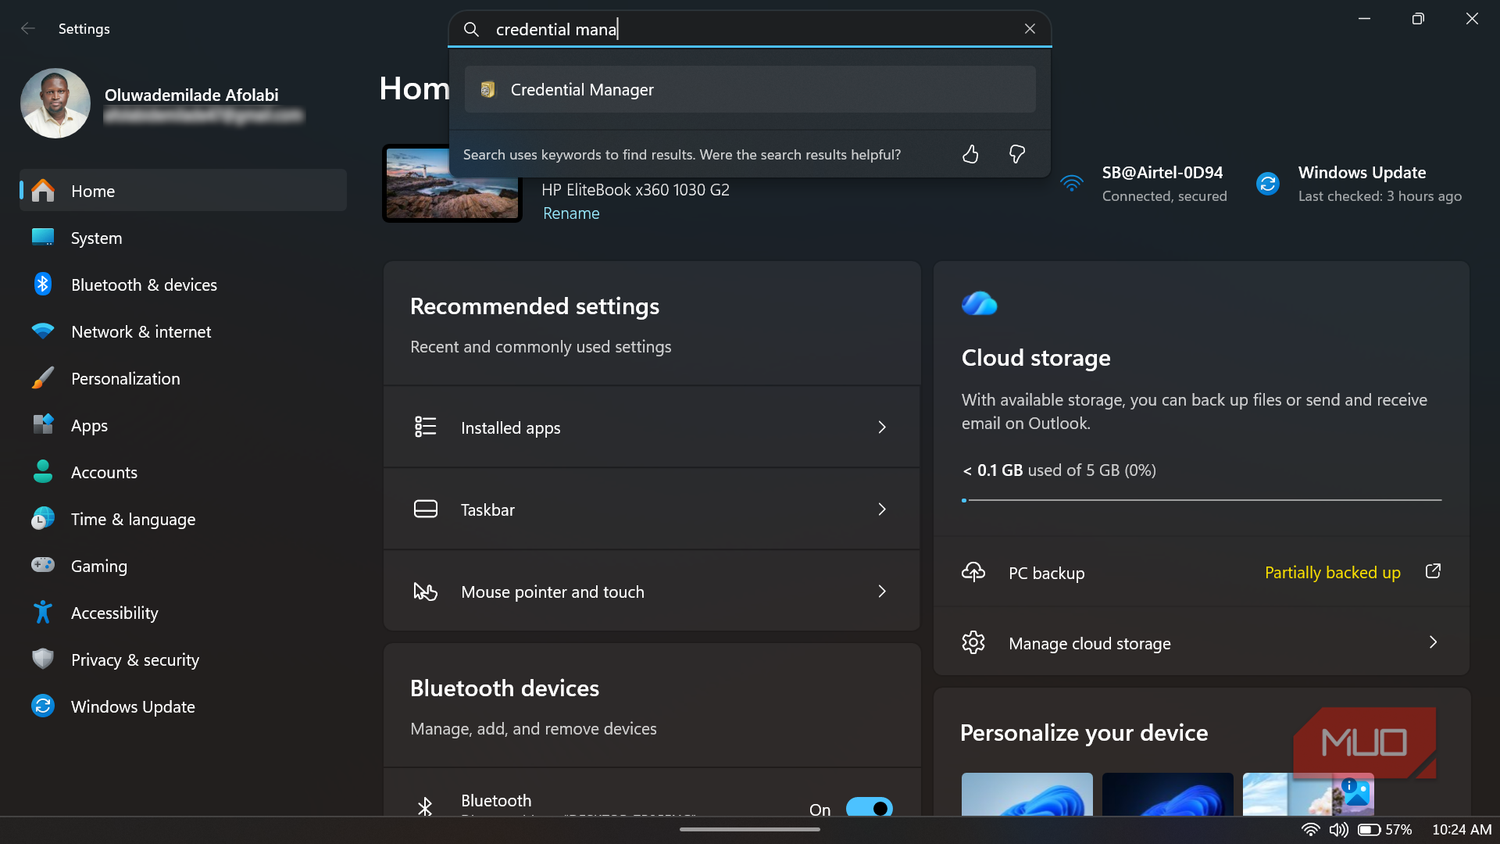Go to Accounts settings
1500x844 pixels.
click(x=183, y=473)
